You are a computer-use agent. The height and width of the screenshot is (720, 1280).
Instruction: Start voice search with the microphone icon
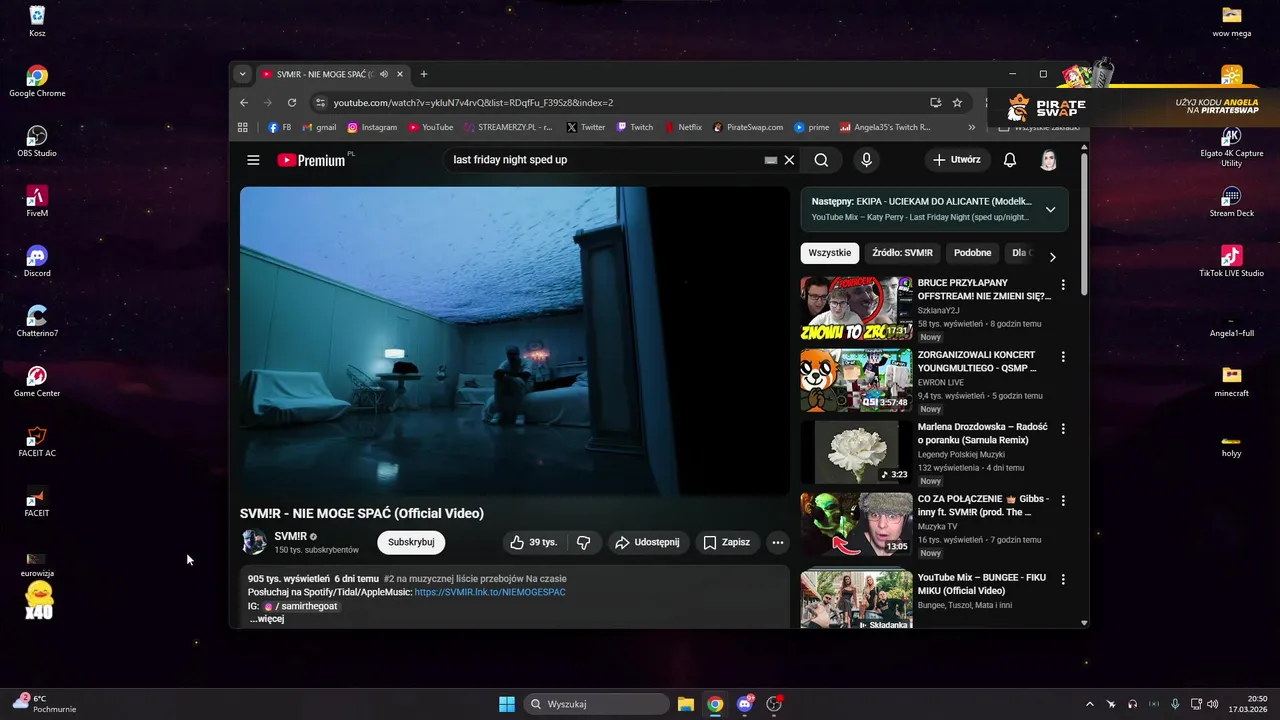tap(866, 160)
